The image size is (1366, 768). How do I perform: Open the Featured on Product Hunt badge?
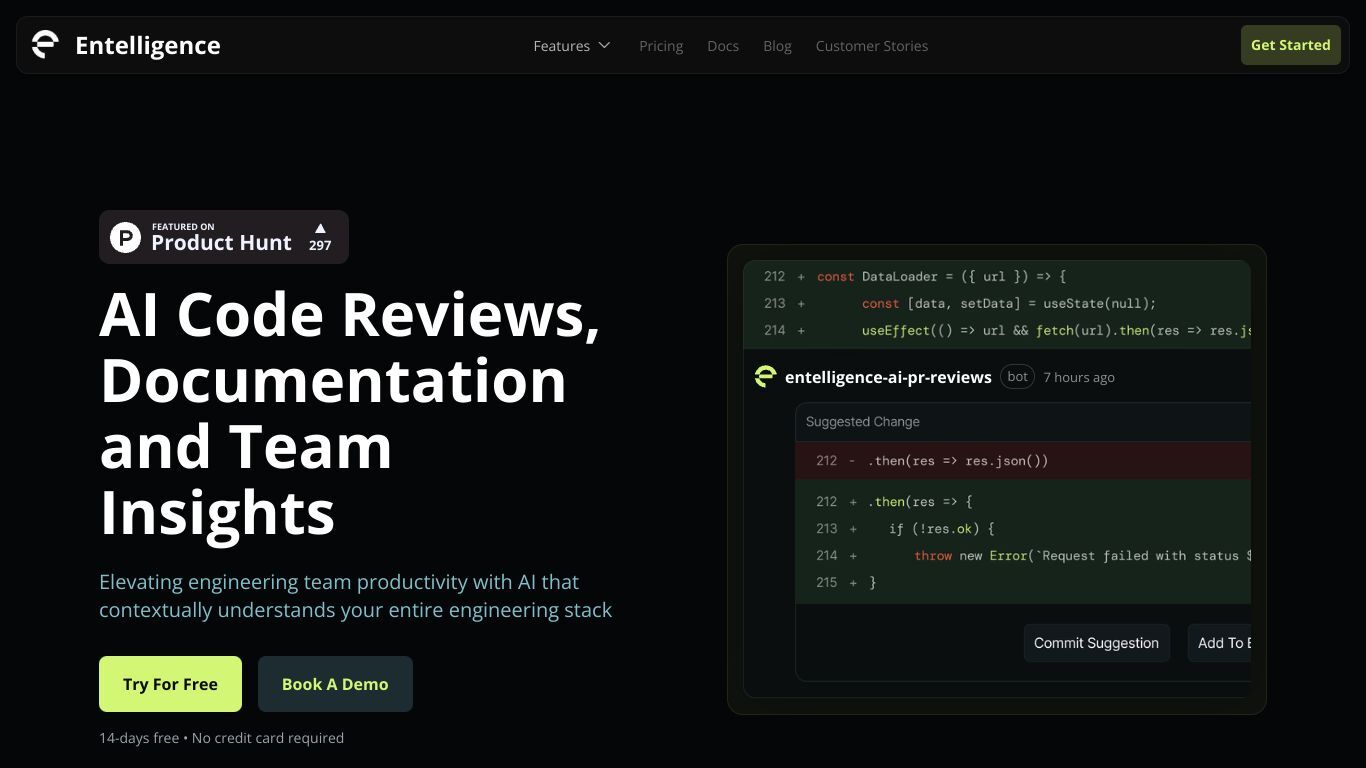tap(224, 237)
